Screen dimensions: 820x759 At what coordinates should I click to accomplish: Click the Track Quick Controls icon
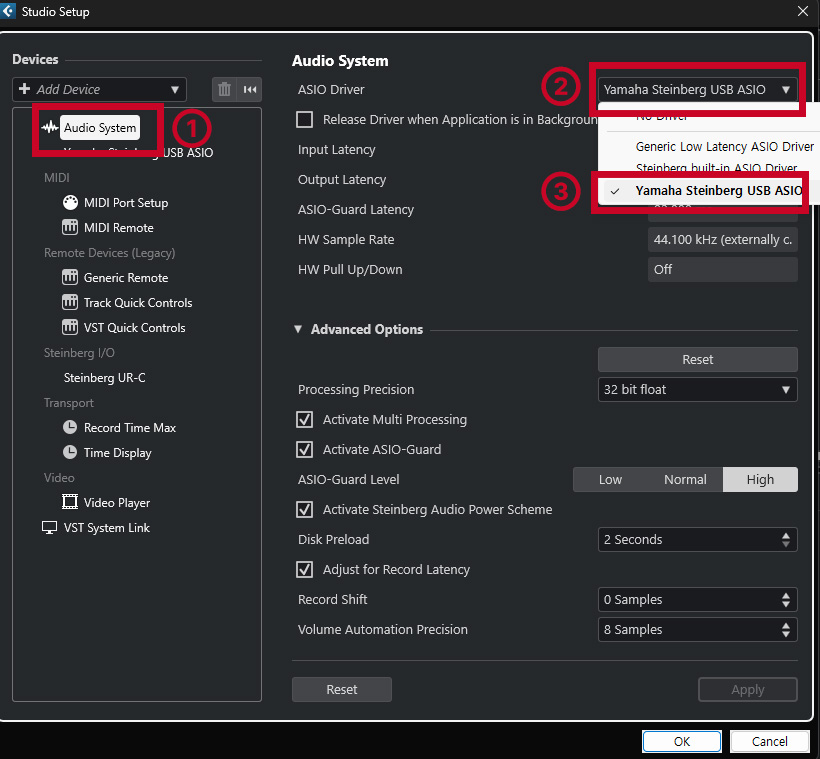tap(70, 302)
